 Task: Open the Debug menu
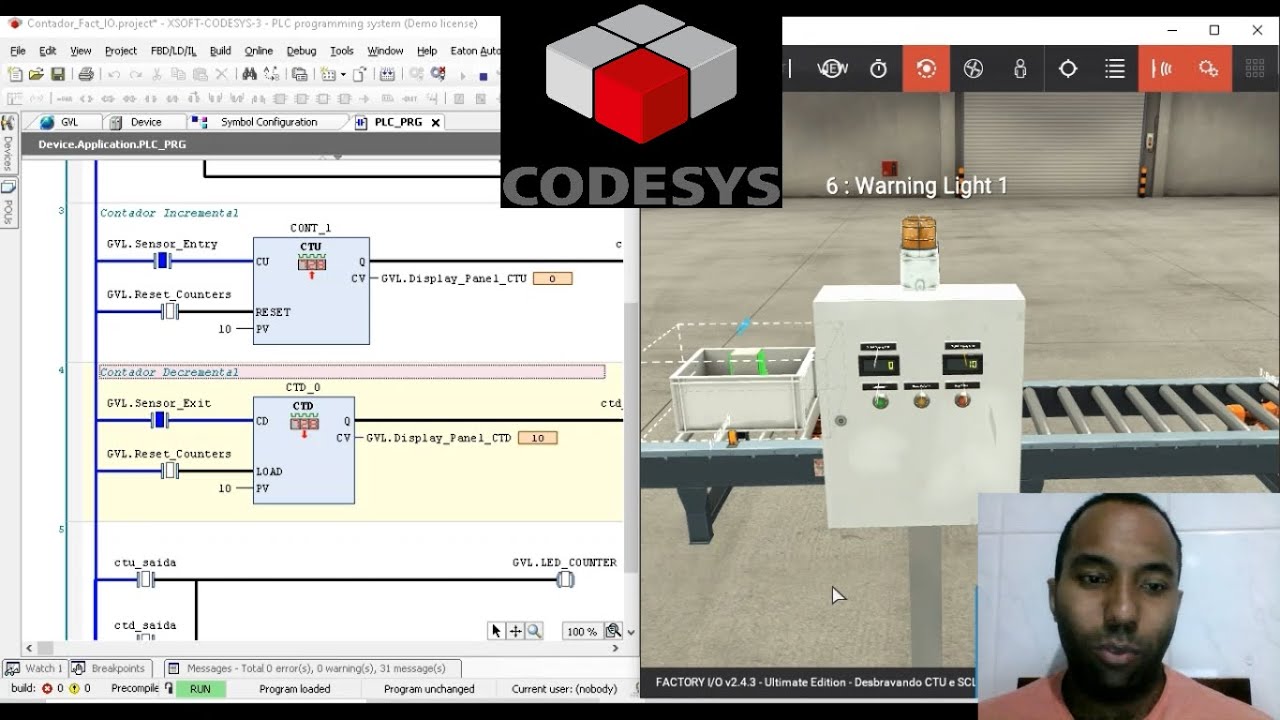[301, 50]
